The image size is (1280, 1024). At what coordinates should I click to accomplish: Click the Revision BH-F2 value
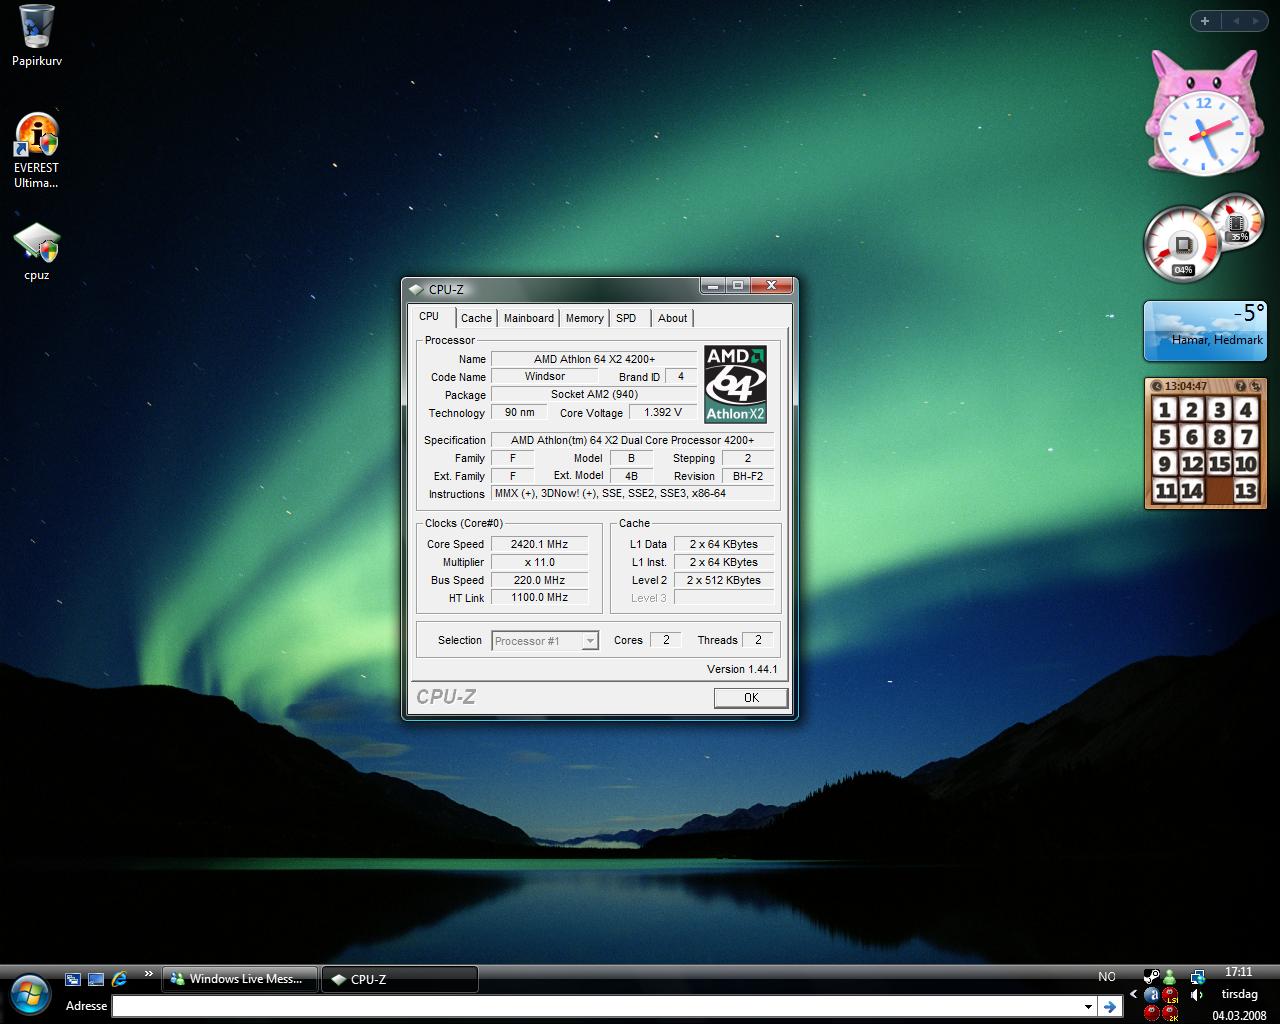747,476
